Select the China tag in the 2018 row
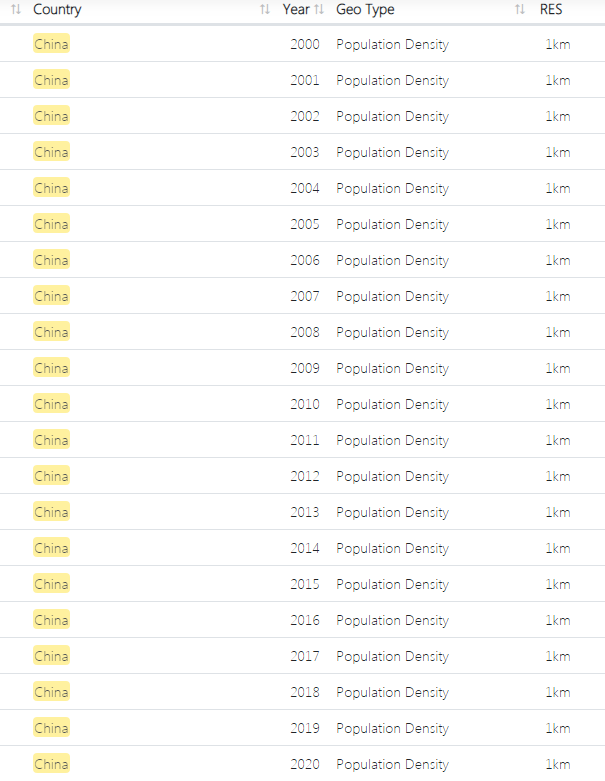 tap(51, 692)
